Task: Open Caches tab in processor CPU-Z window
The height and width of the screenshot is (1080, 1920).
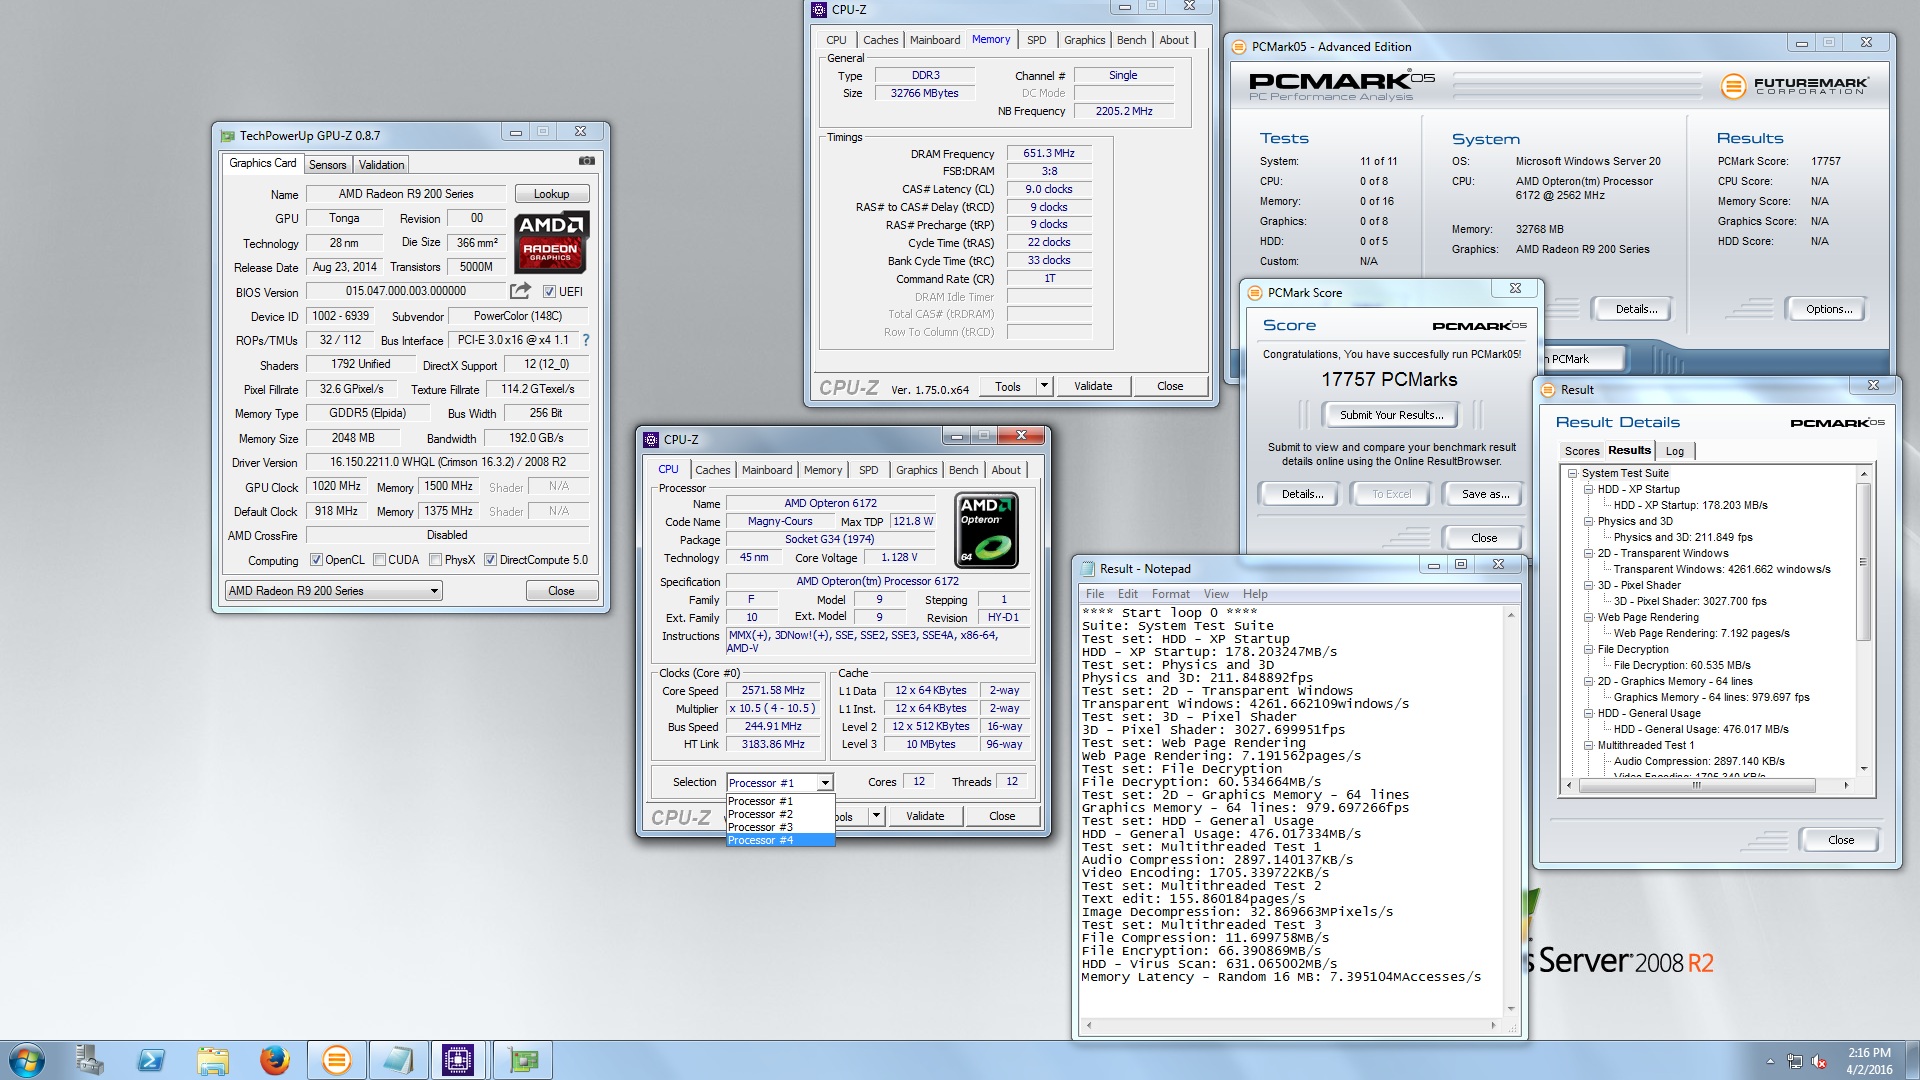Action: pyautogui.click(x=713, y=470)
